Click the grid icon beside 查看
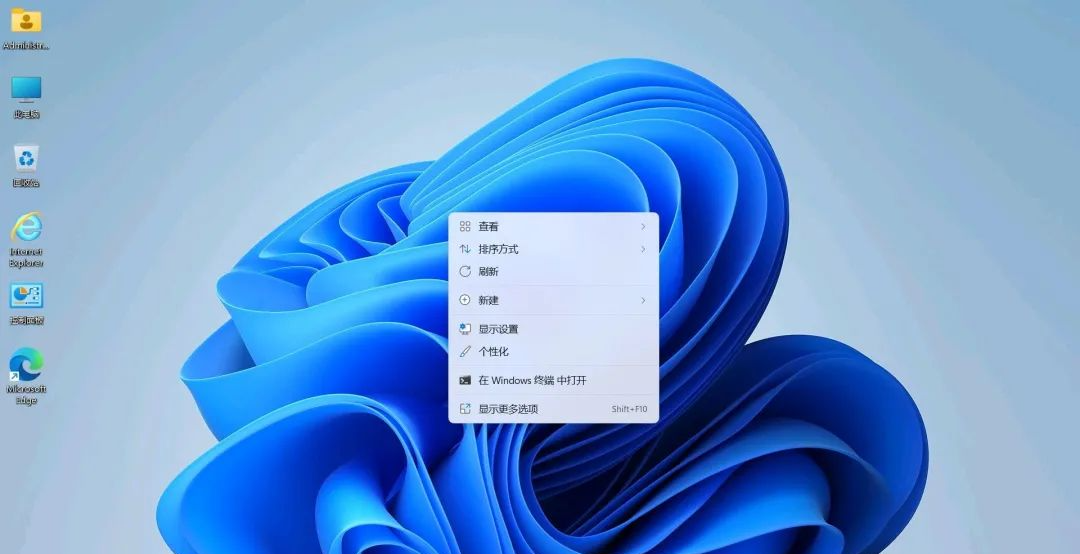The image size is (1080, 554). [x=465, y=227]
